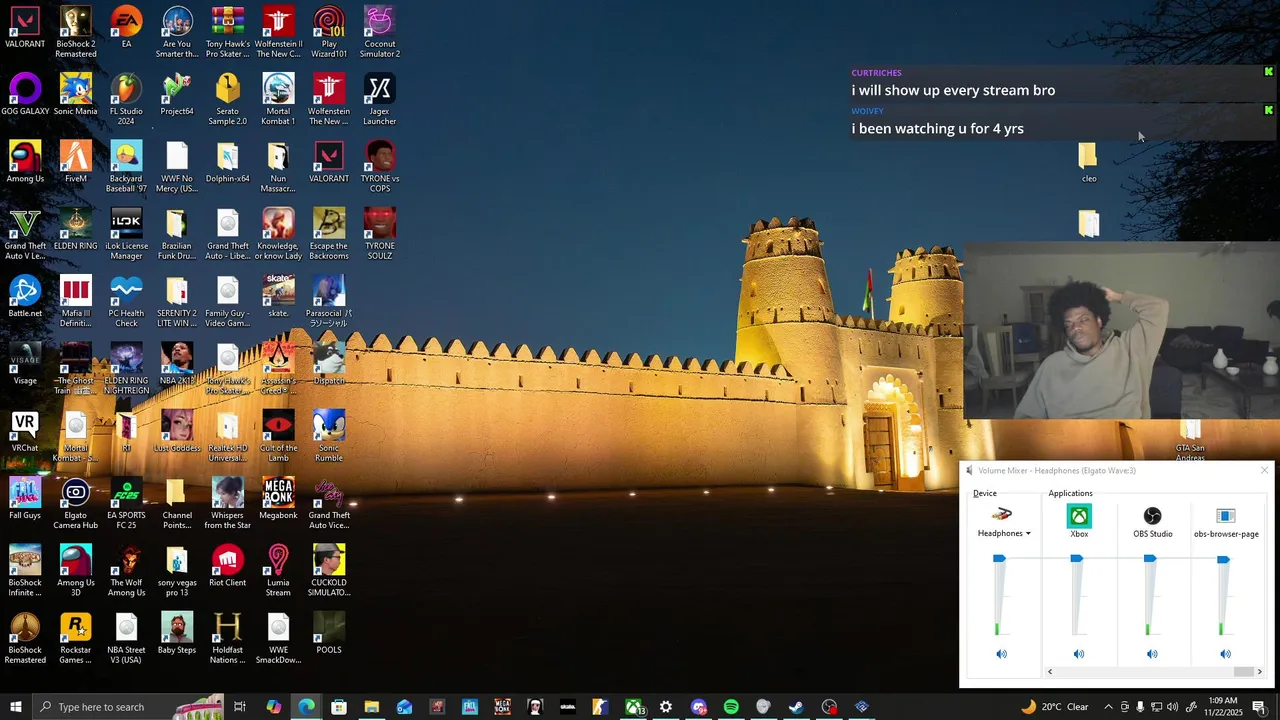Click the OBS Studio volume slider handle
Image resolution: width=1280 pixels, height=720 pixels.
tap(1150, 559)
